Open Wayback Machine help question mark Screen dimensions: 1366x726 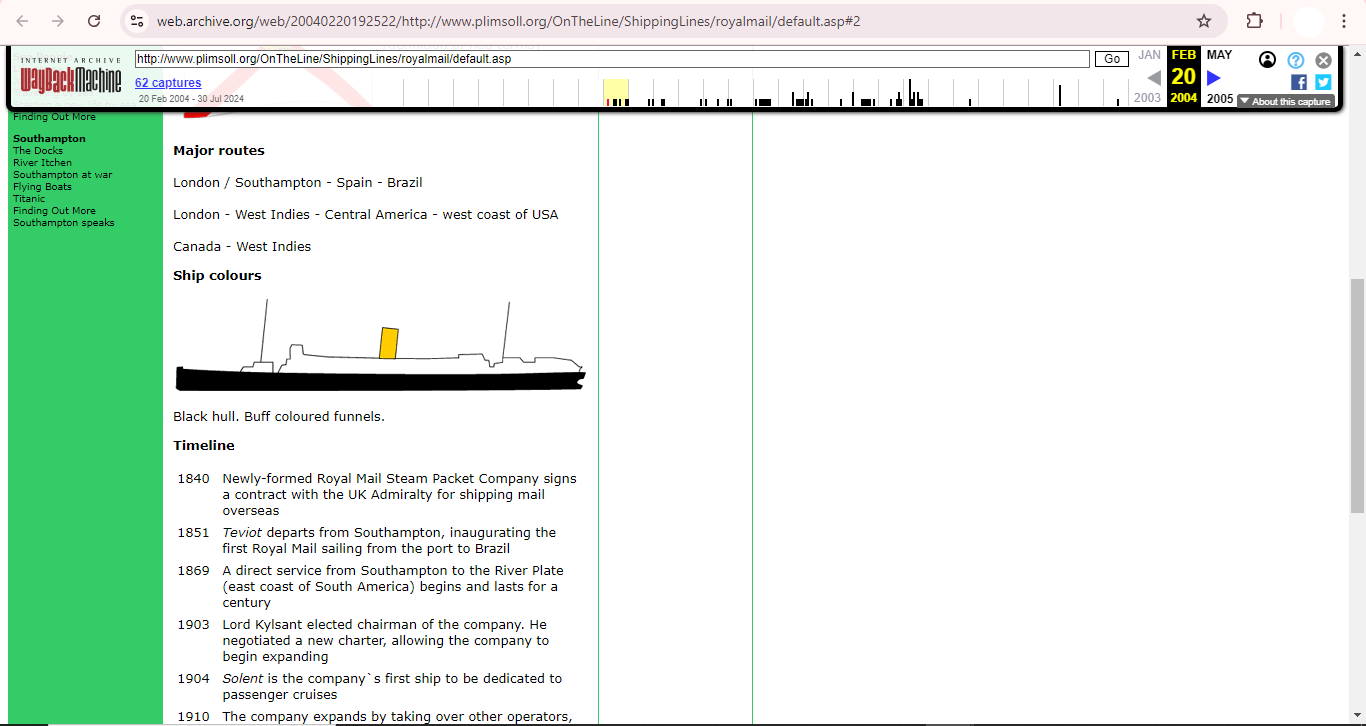1296,60
